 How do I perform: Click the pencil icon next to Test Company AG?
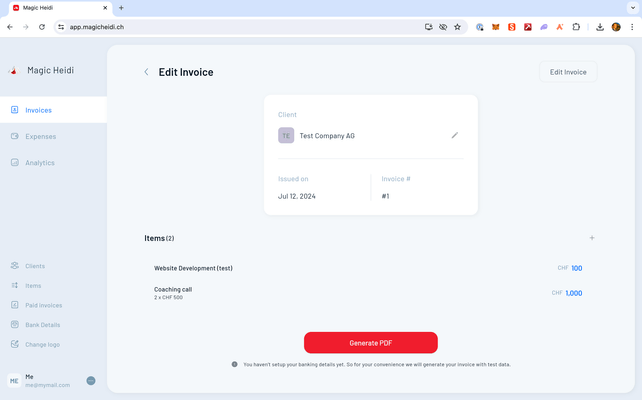point(454,135)
